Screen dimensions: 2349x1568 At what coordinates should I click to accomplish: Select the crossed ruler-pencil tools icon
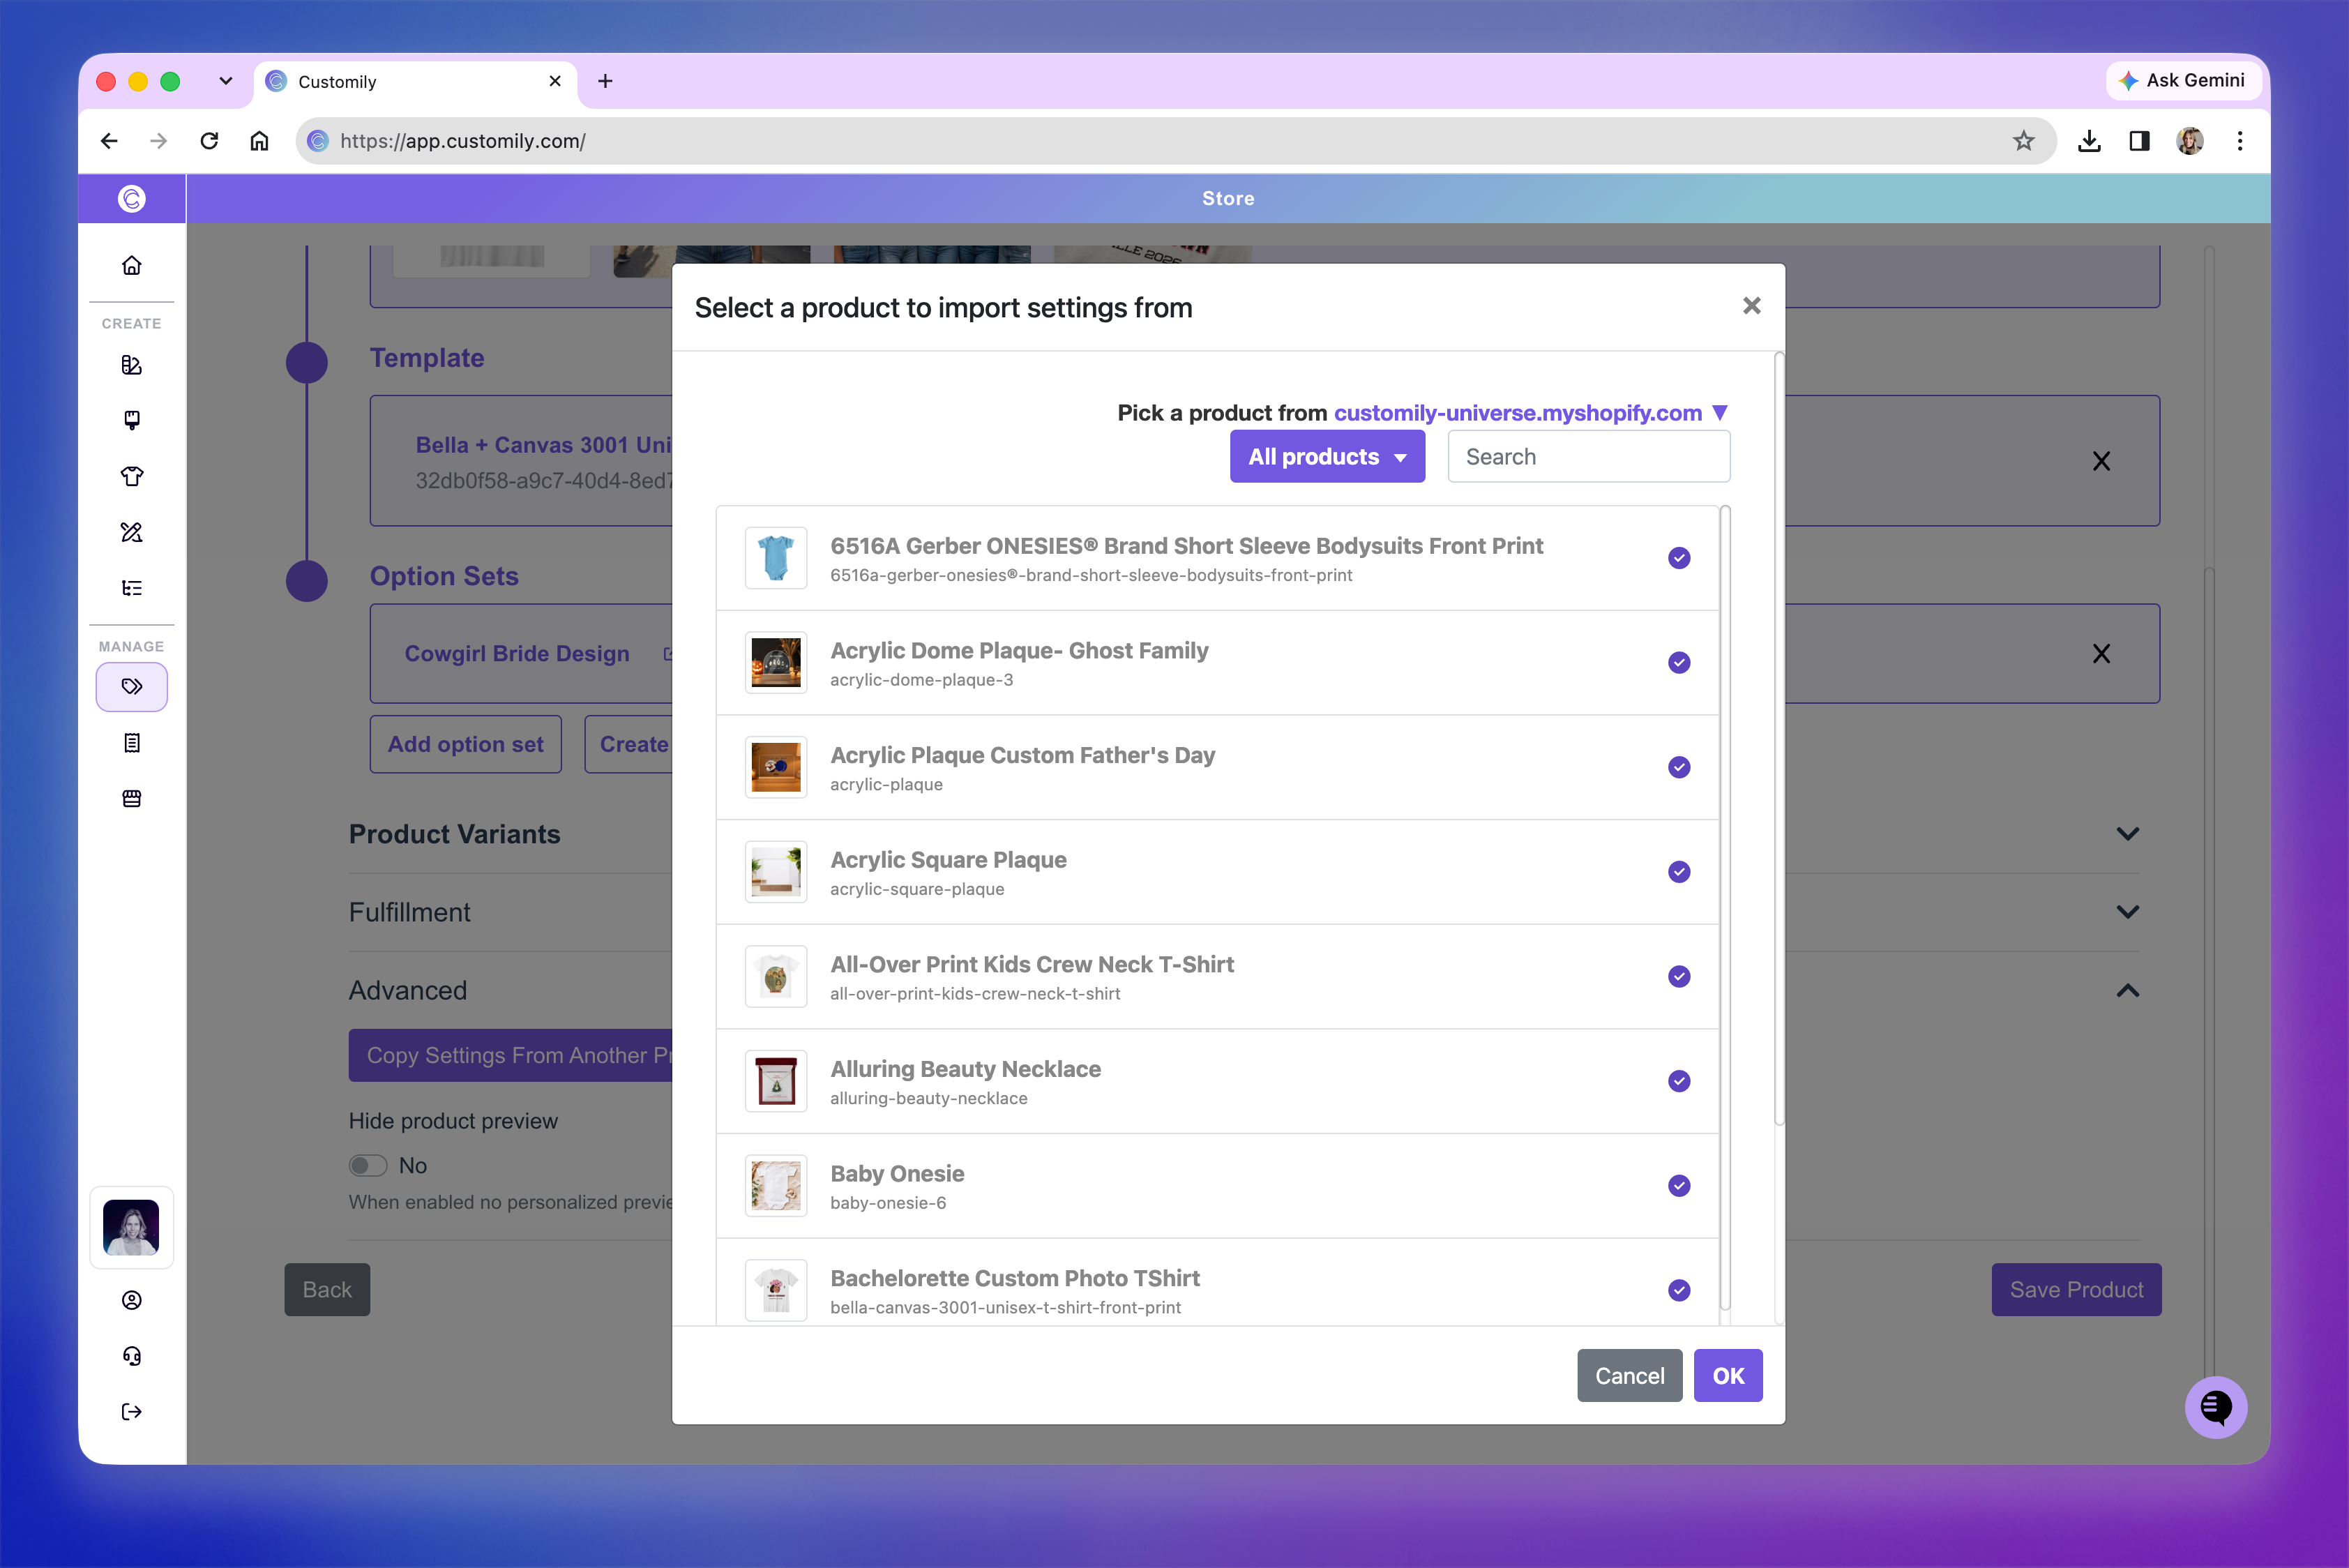[131, 532]
